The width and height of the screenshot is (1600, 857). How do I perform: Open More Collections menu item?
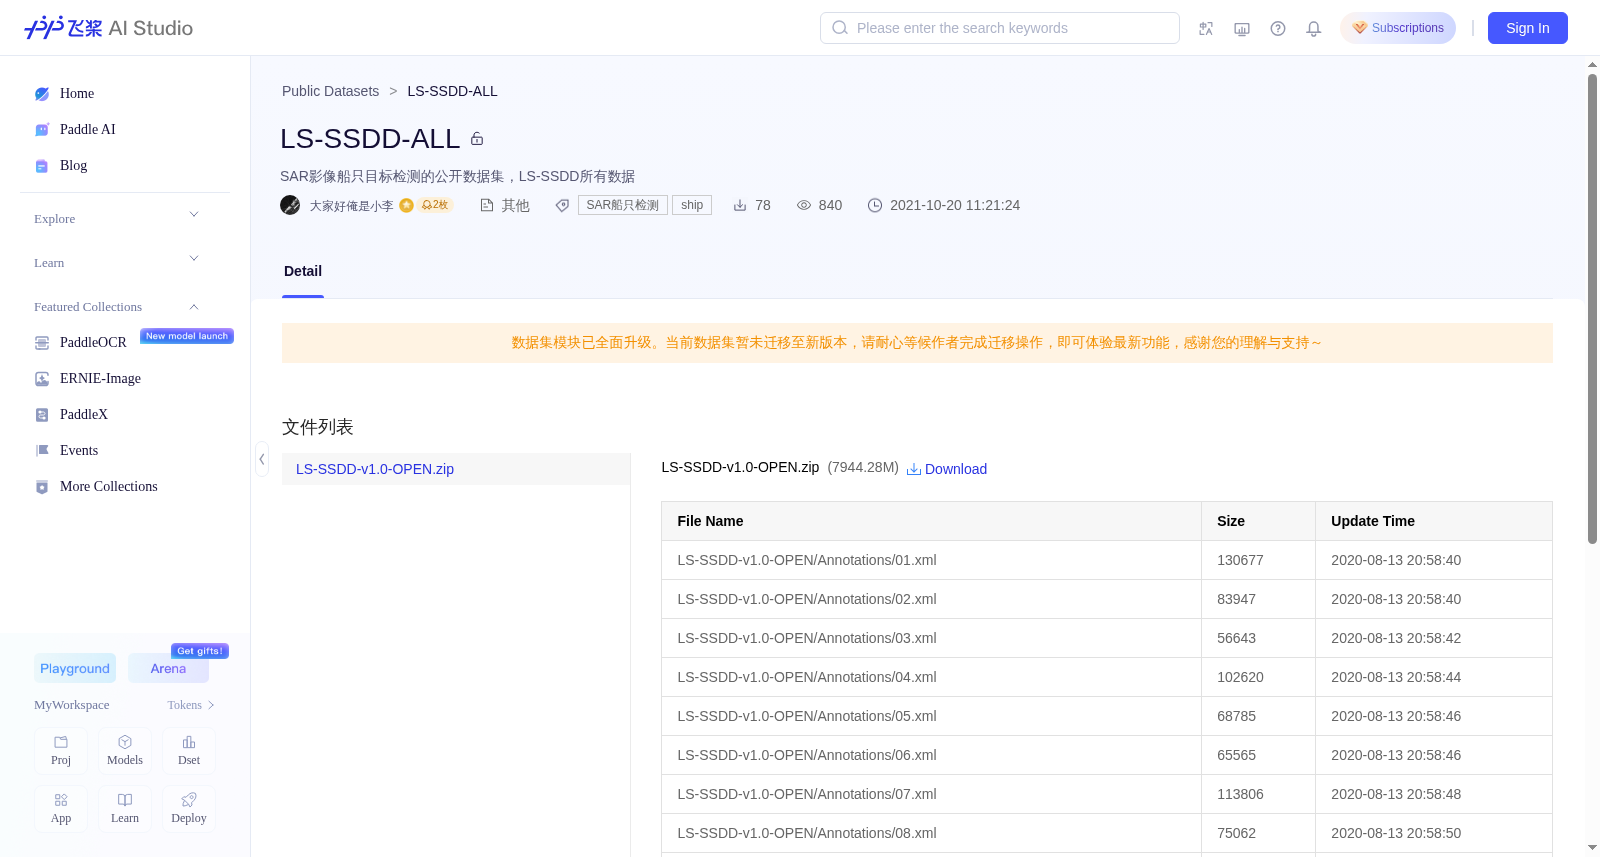tap(109, 487)
